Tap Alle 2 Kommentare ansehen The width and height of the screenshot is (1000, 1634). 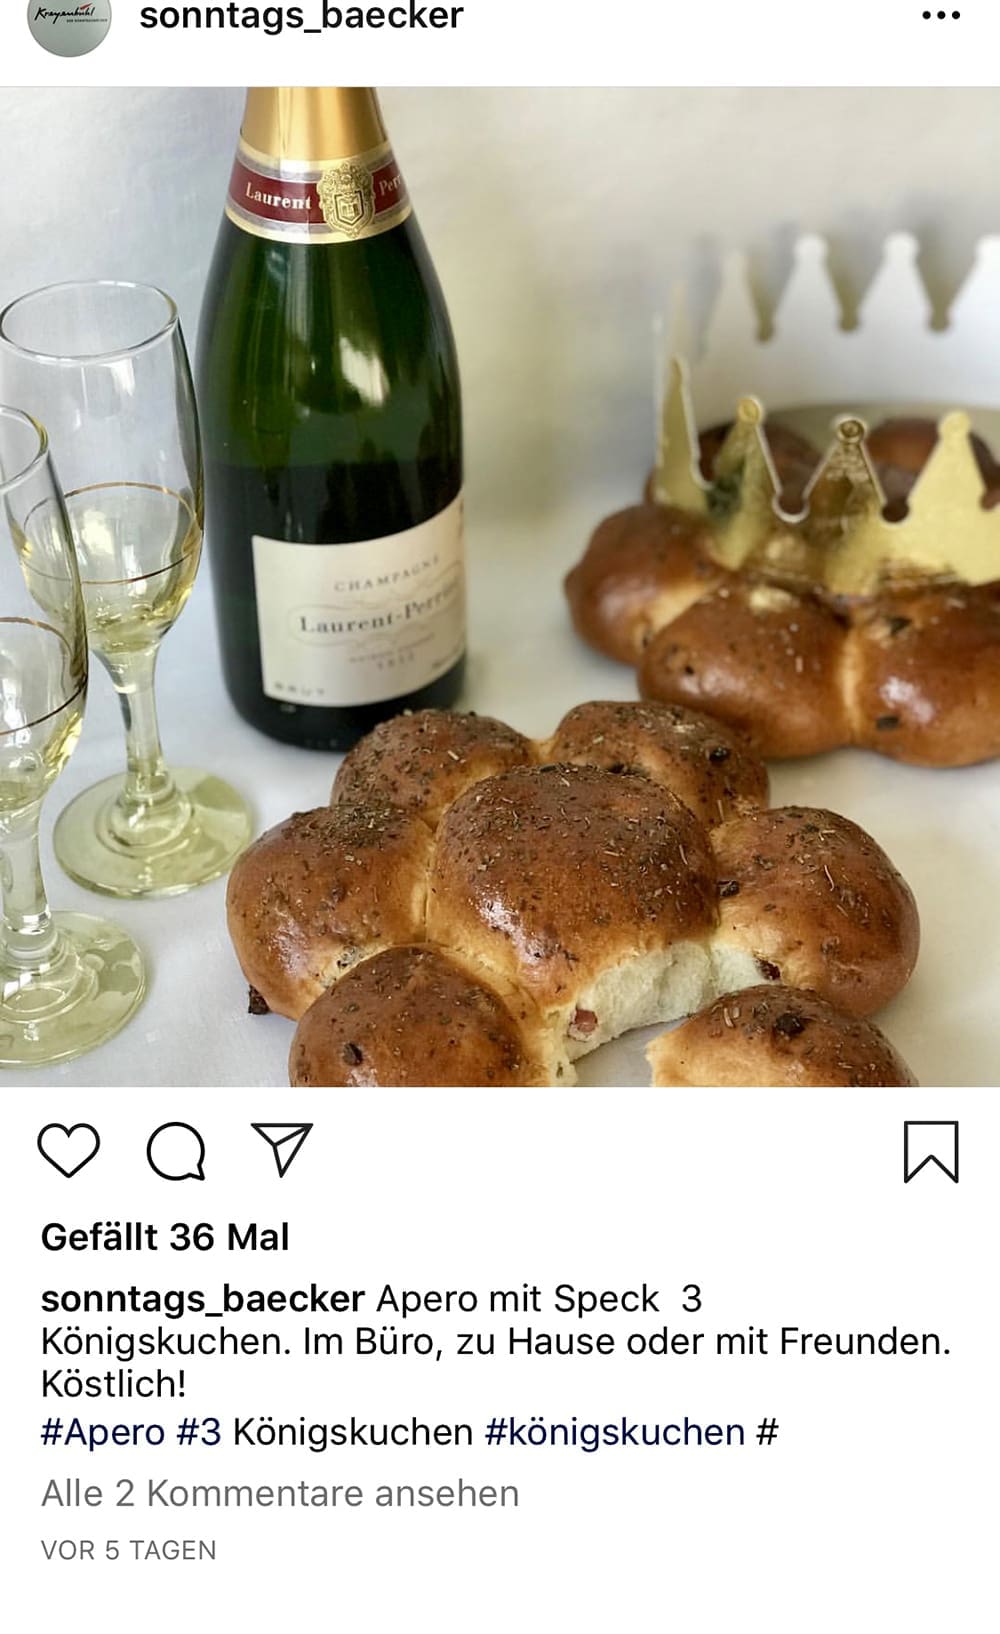tap(280, 1494)
